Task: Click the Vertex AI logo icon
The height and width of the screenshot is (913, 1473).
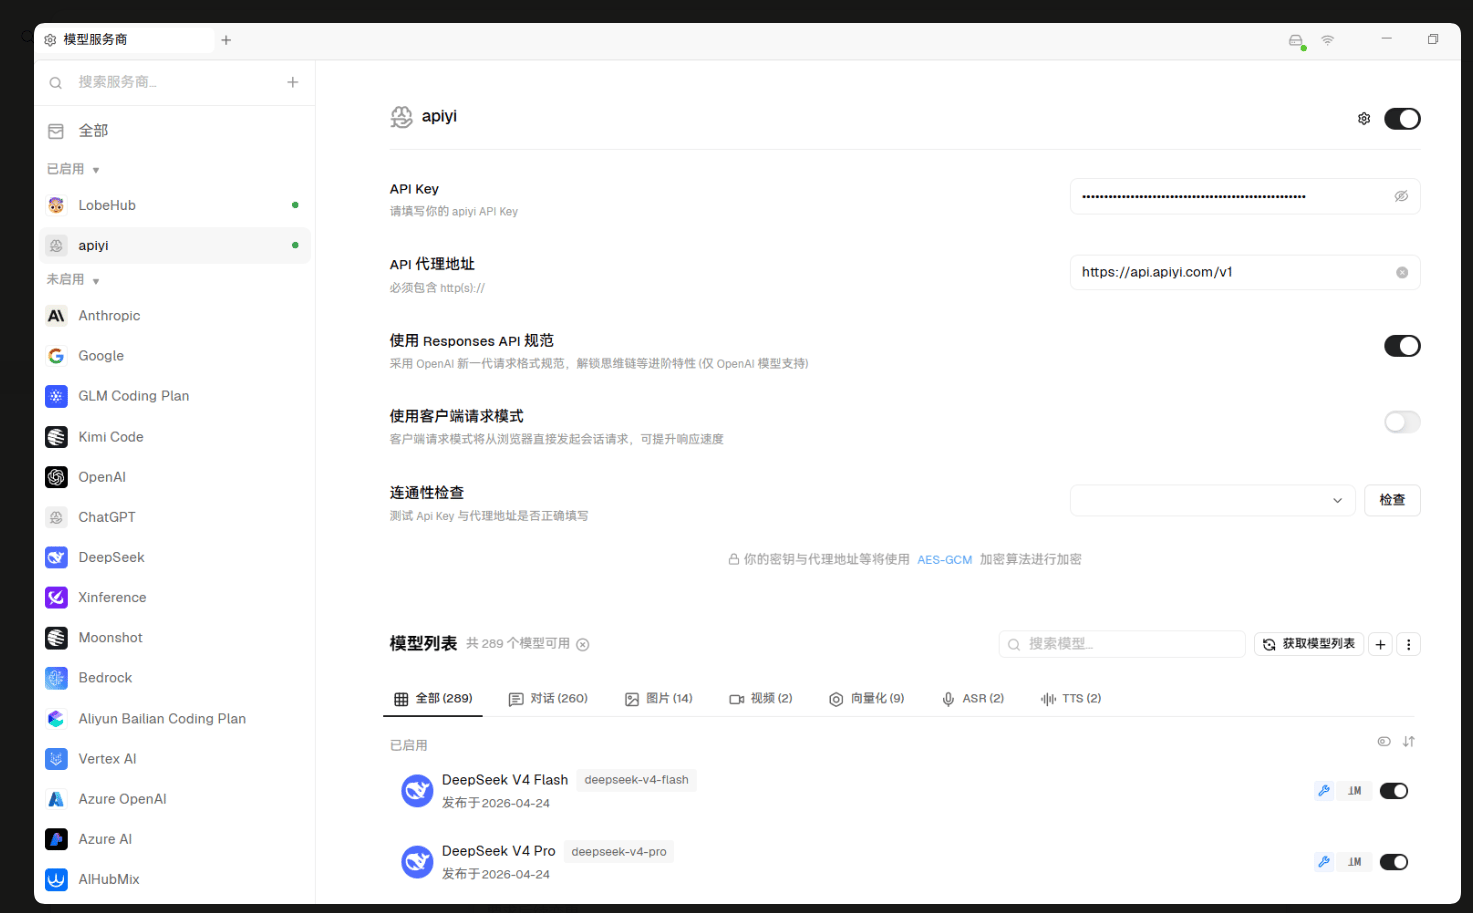Action: tap(56, 758)
